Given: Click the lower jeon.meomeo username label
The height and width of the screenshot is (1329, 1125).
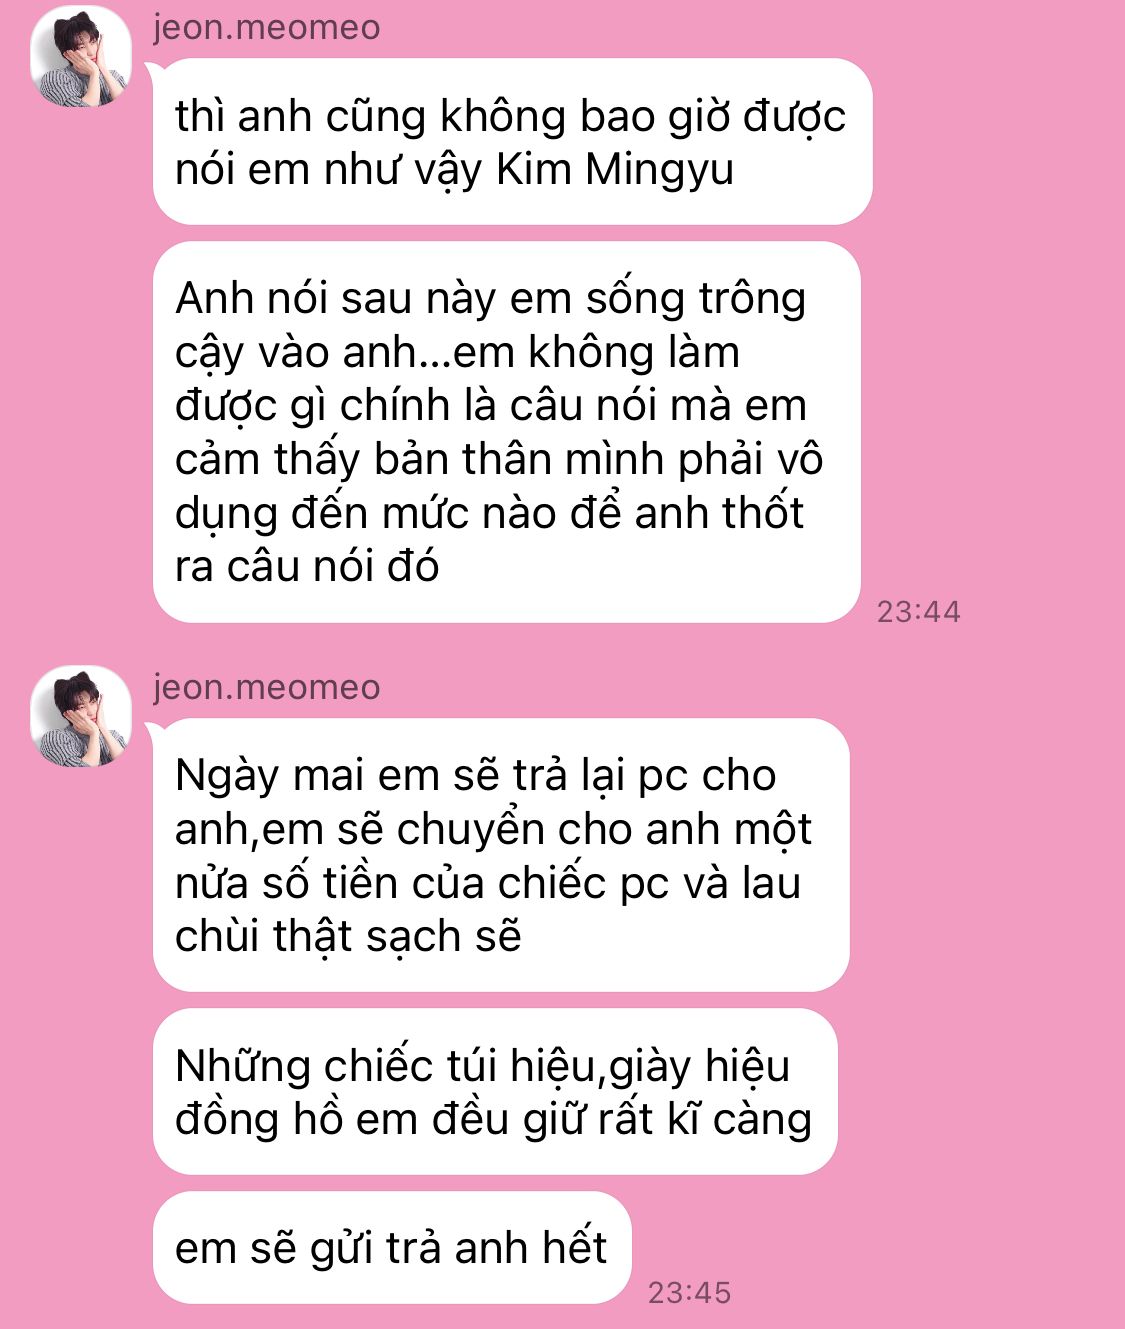Looking at the screenshot, I should tap(266, 687).
